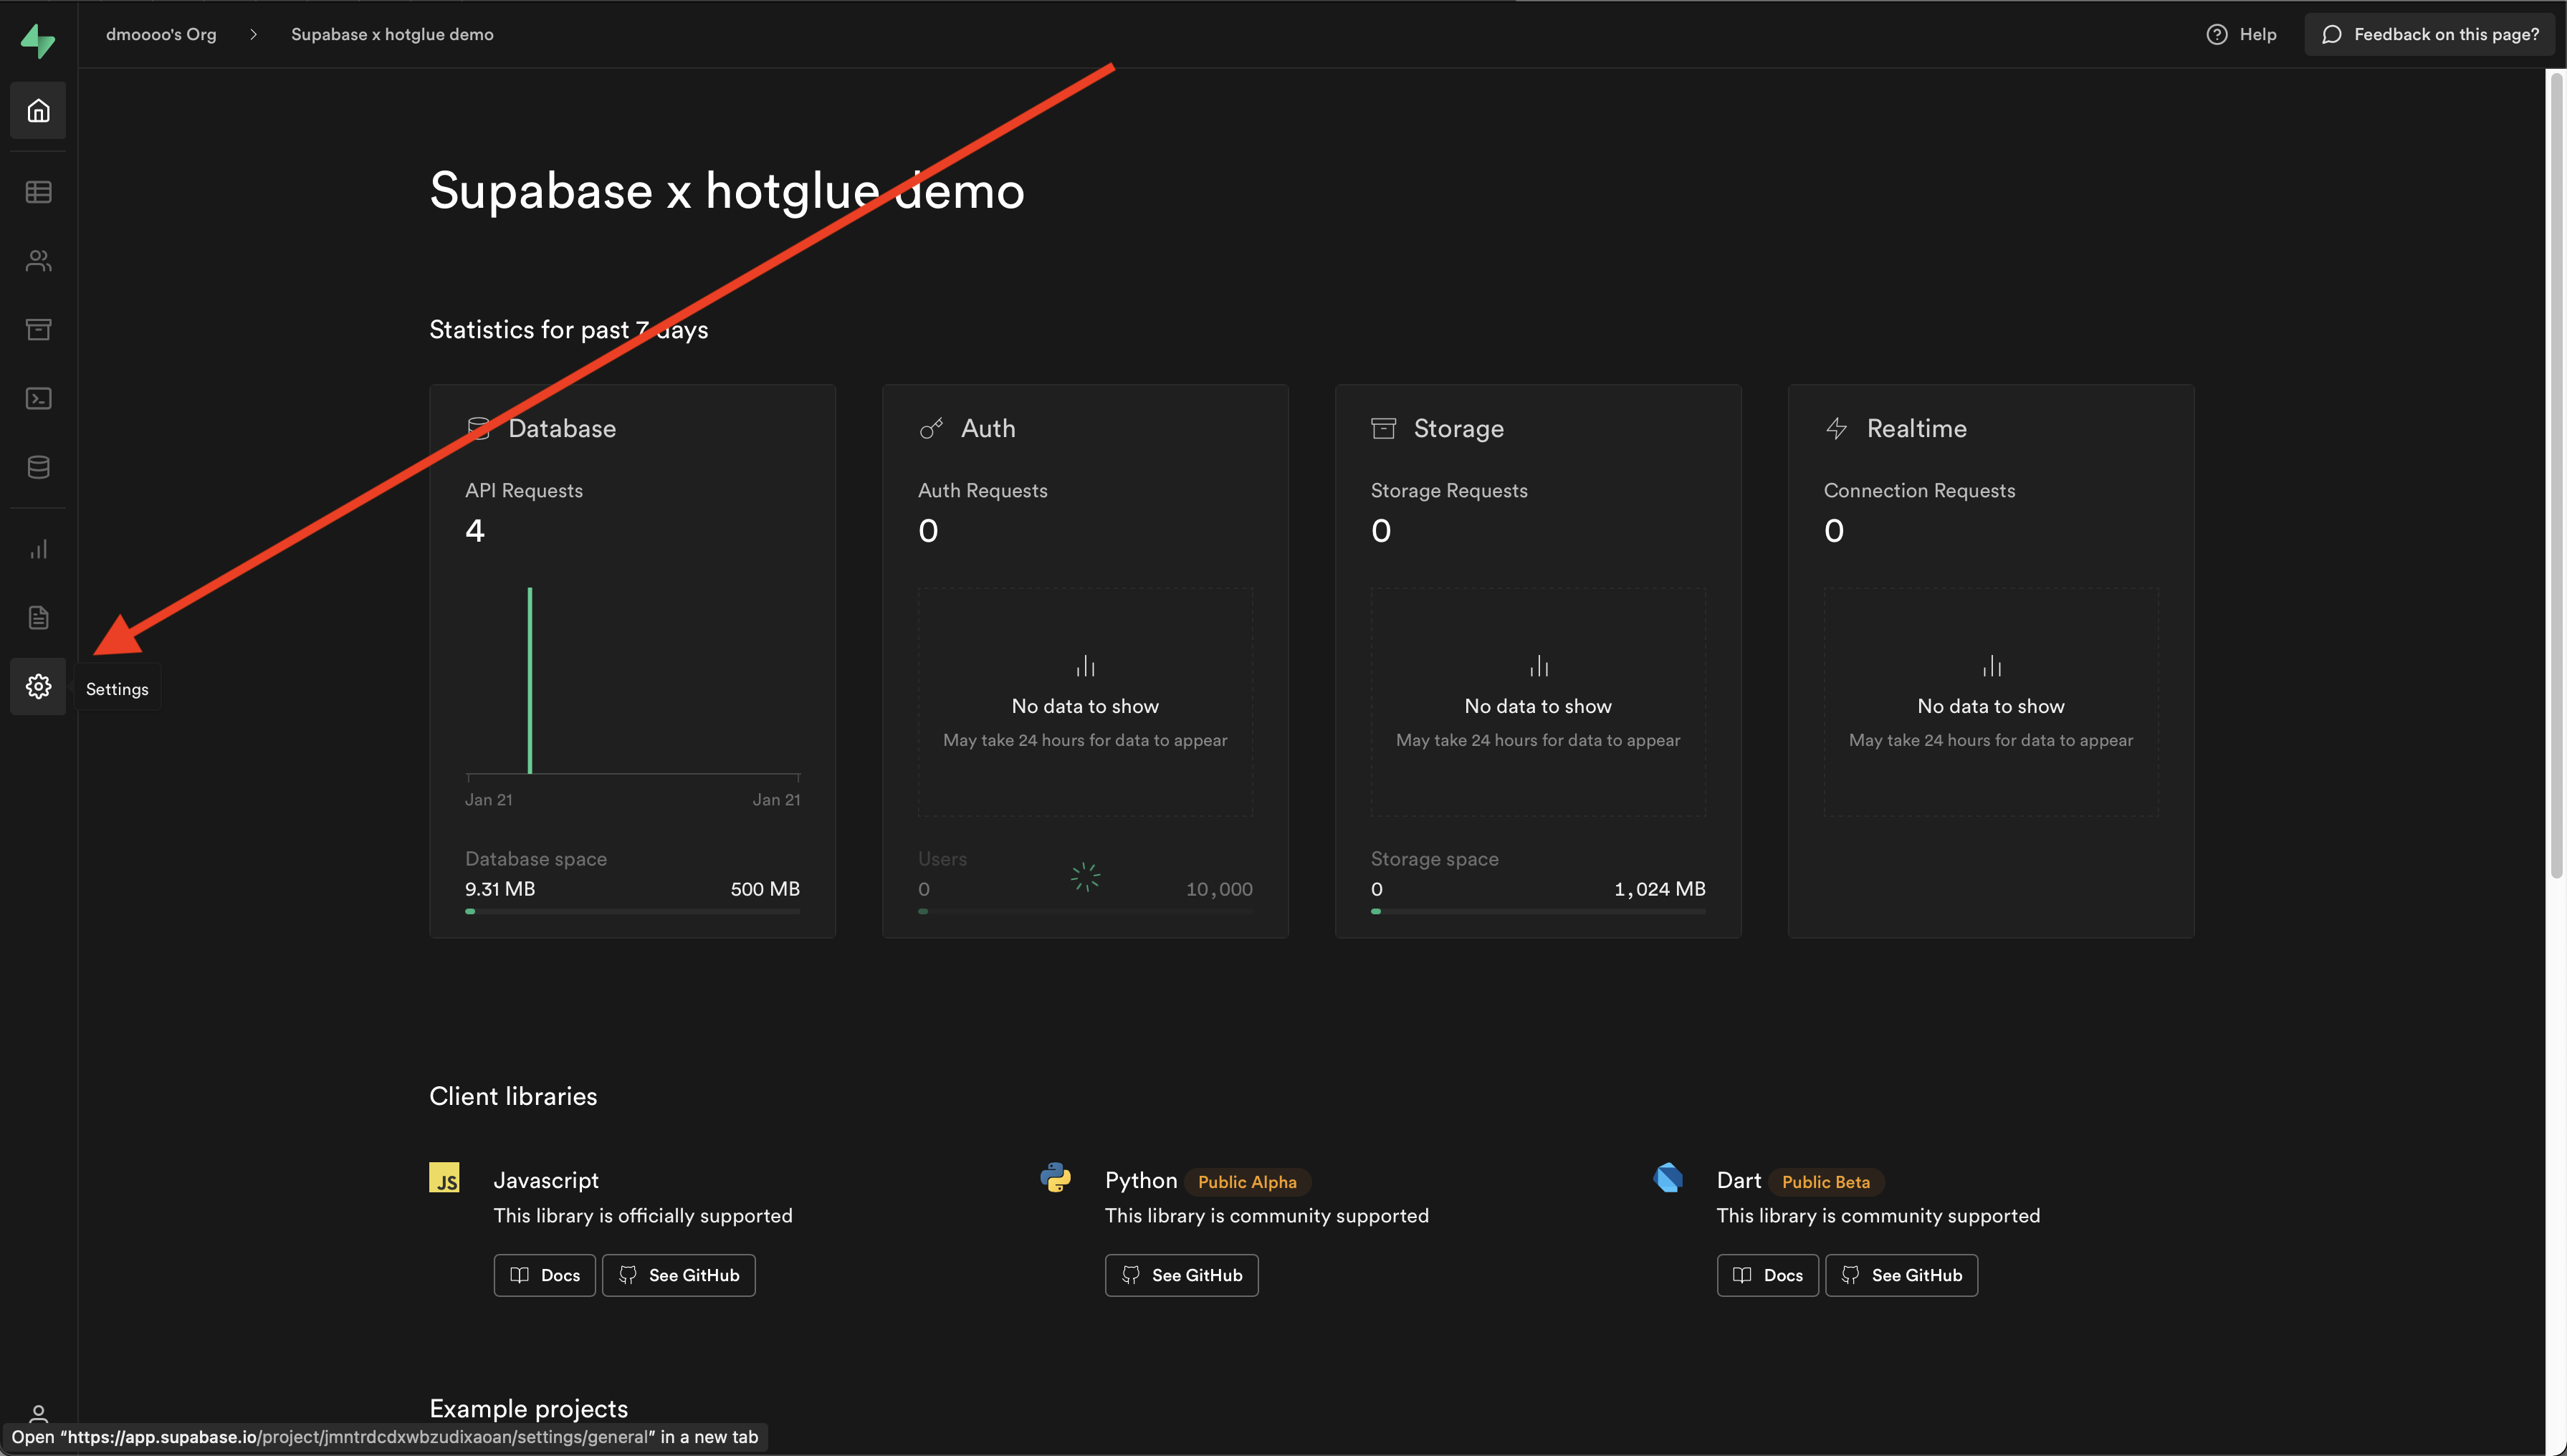
Task: Click the Public Beta badge
Action: click(x=1826, y=1182)
